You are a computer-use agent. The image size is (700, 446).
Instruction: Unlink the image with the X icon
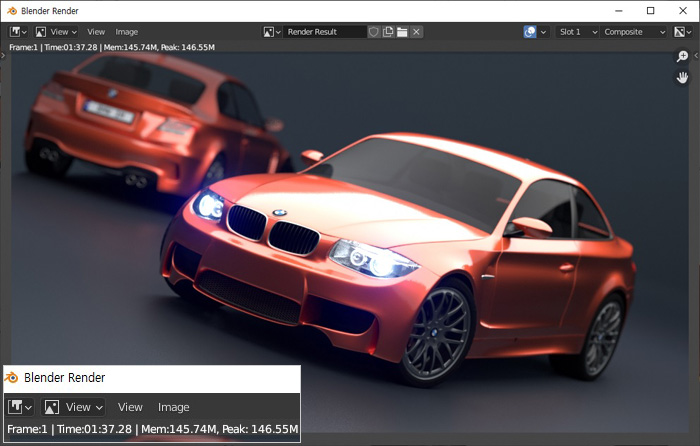click(416, 32)
